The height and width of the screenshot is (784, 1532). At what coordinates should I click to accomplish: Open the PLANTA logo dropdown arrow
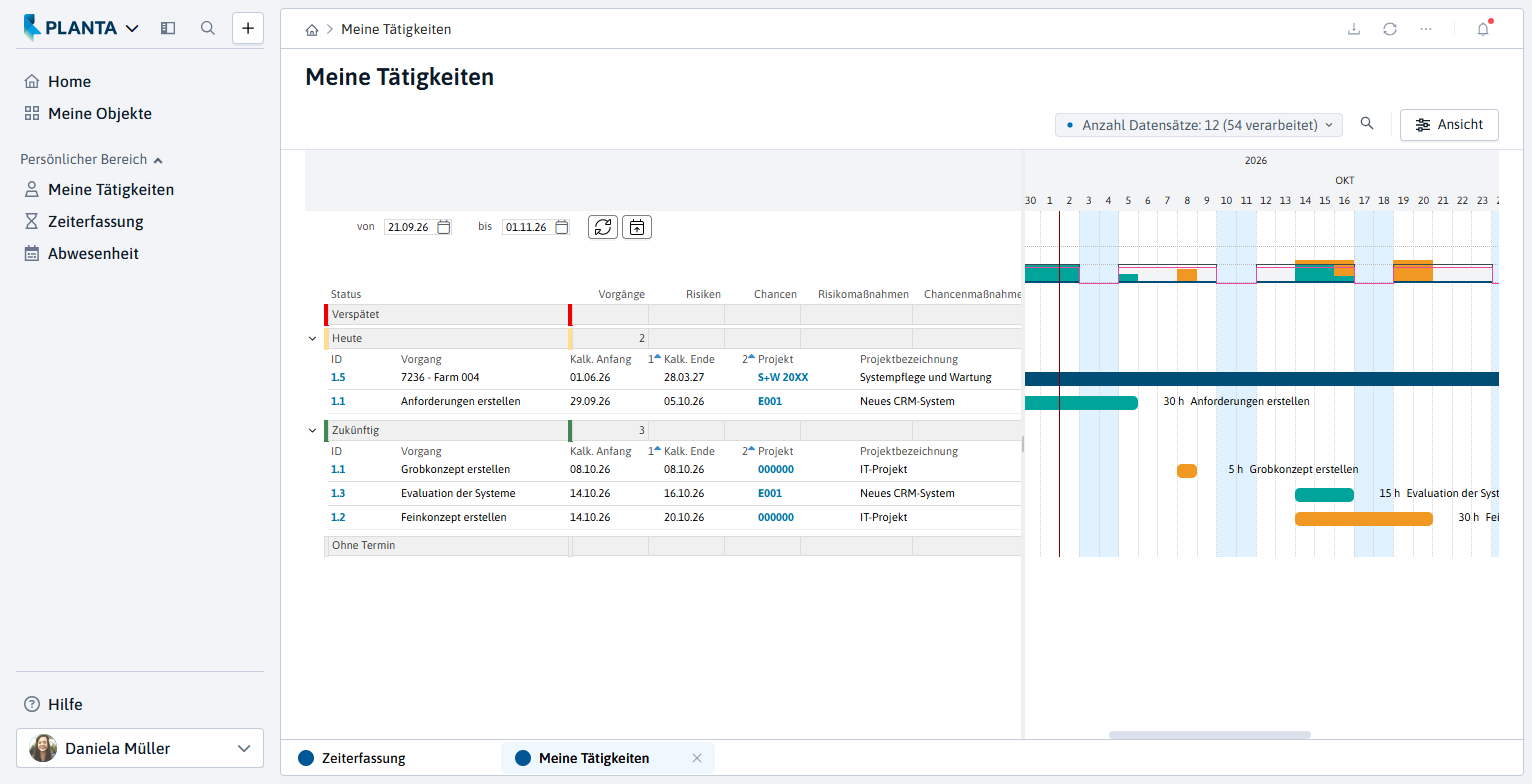(x=132, y=28)
